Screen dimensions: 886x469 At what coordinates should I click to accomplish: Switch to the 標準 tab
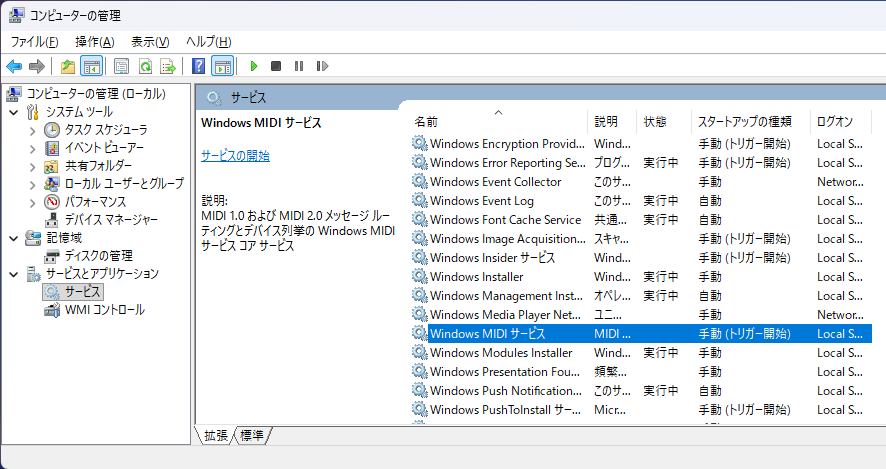253,435
